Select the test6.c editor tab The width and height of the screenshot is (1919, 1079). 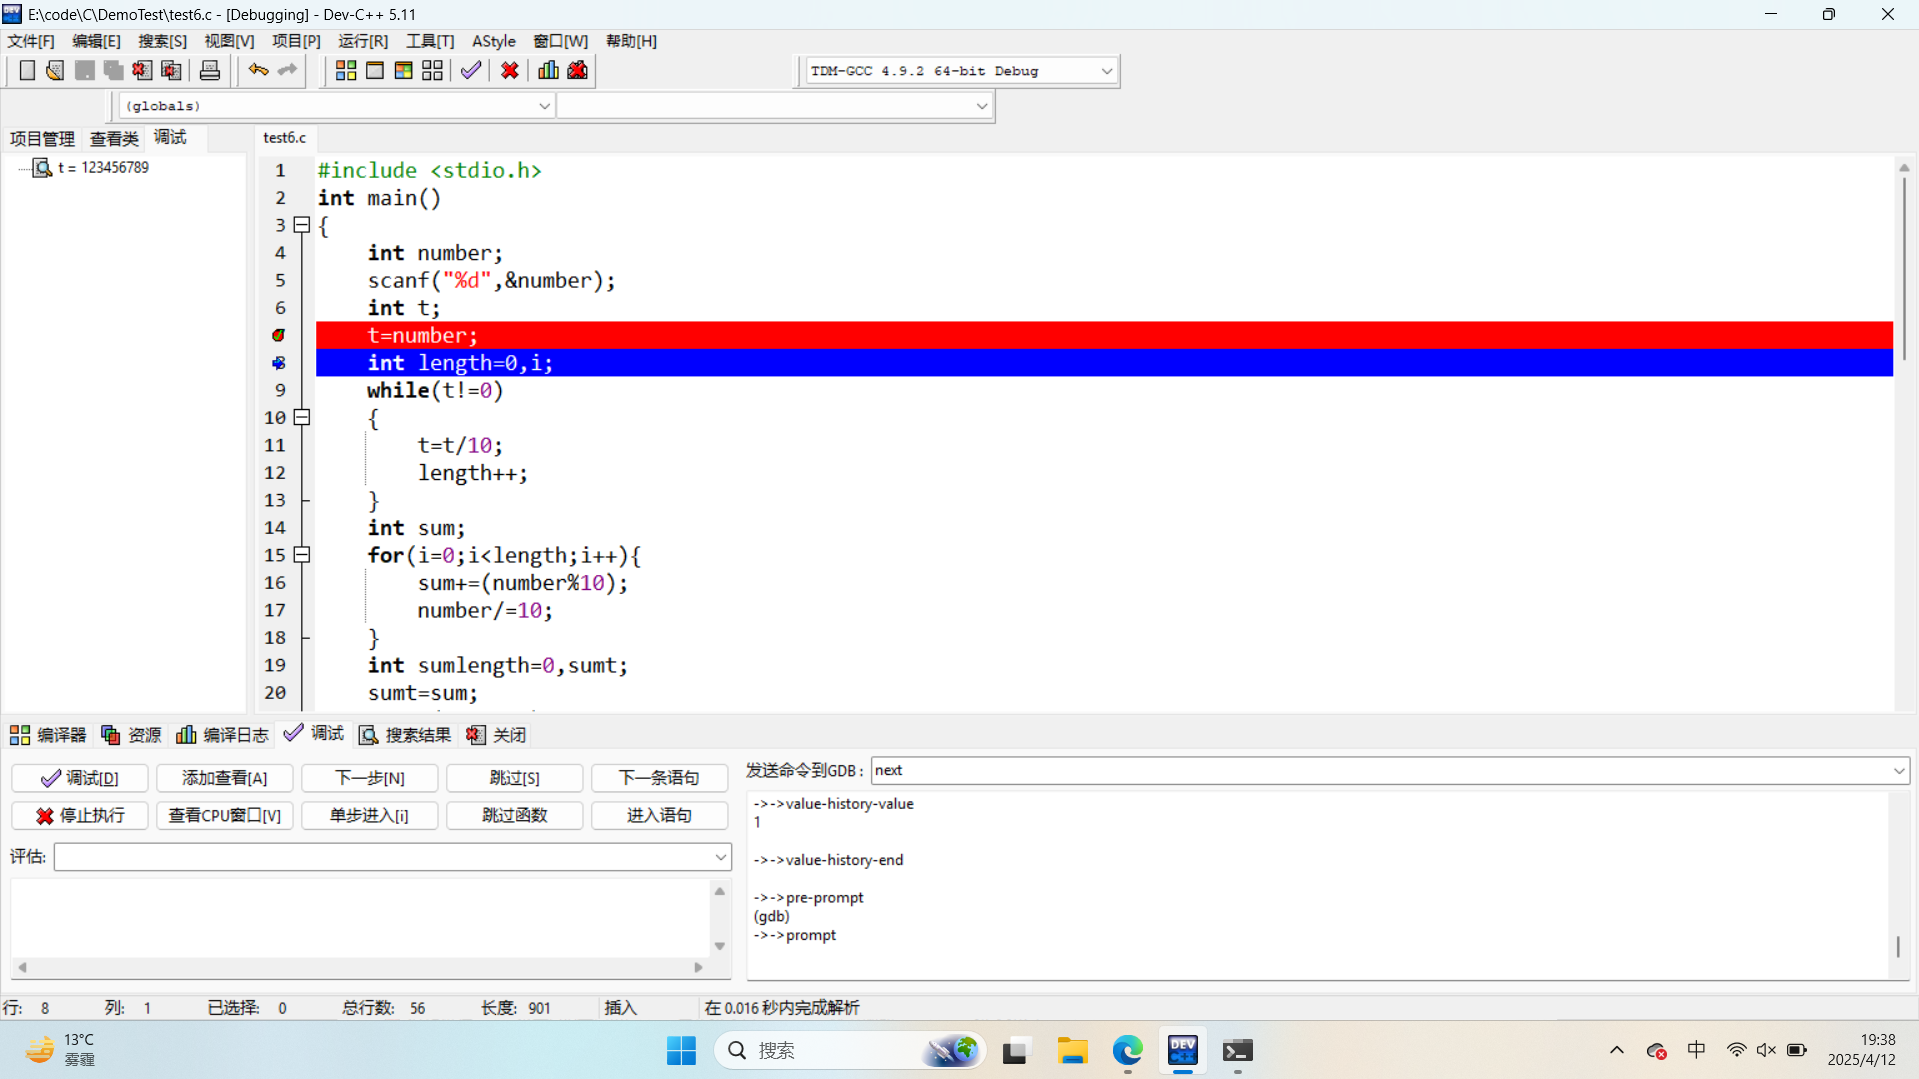click(285, 138)
